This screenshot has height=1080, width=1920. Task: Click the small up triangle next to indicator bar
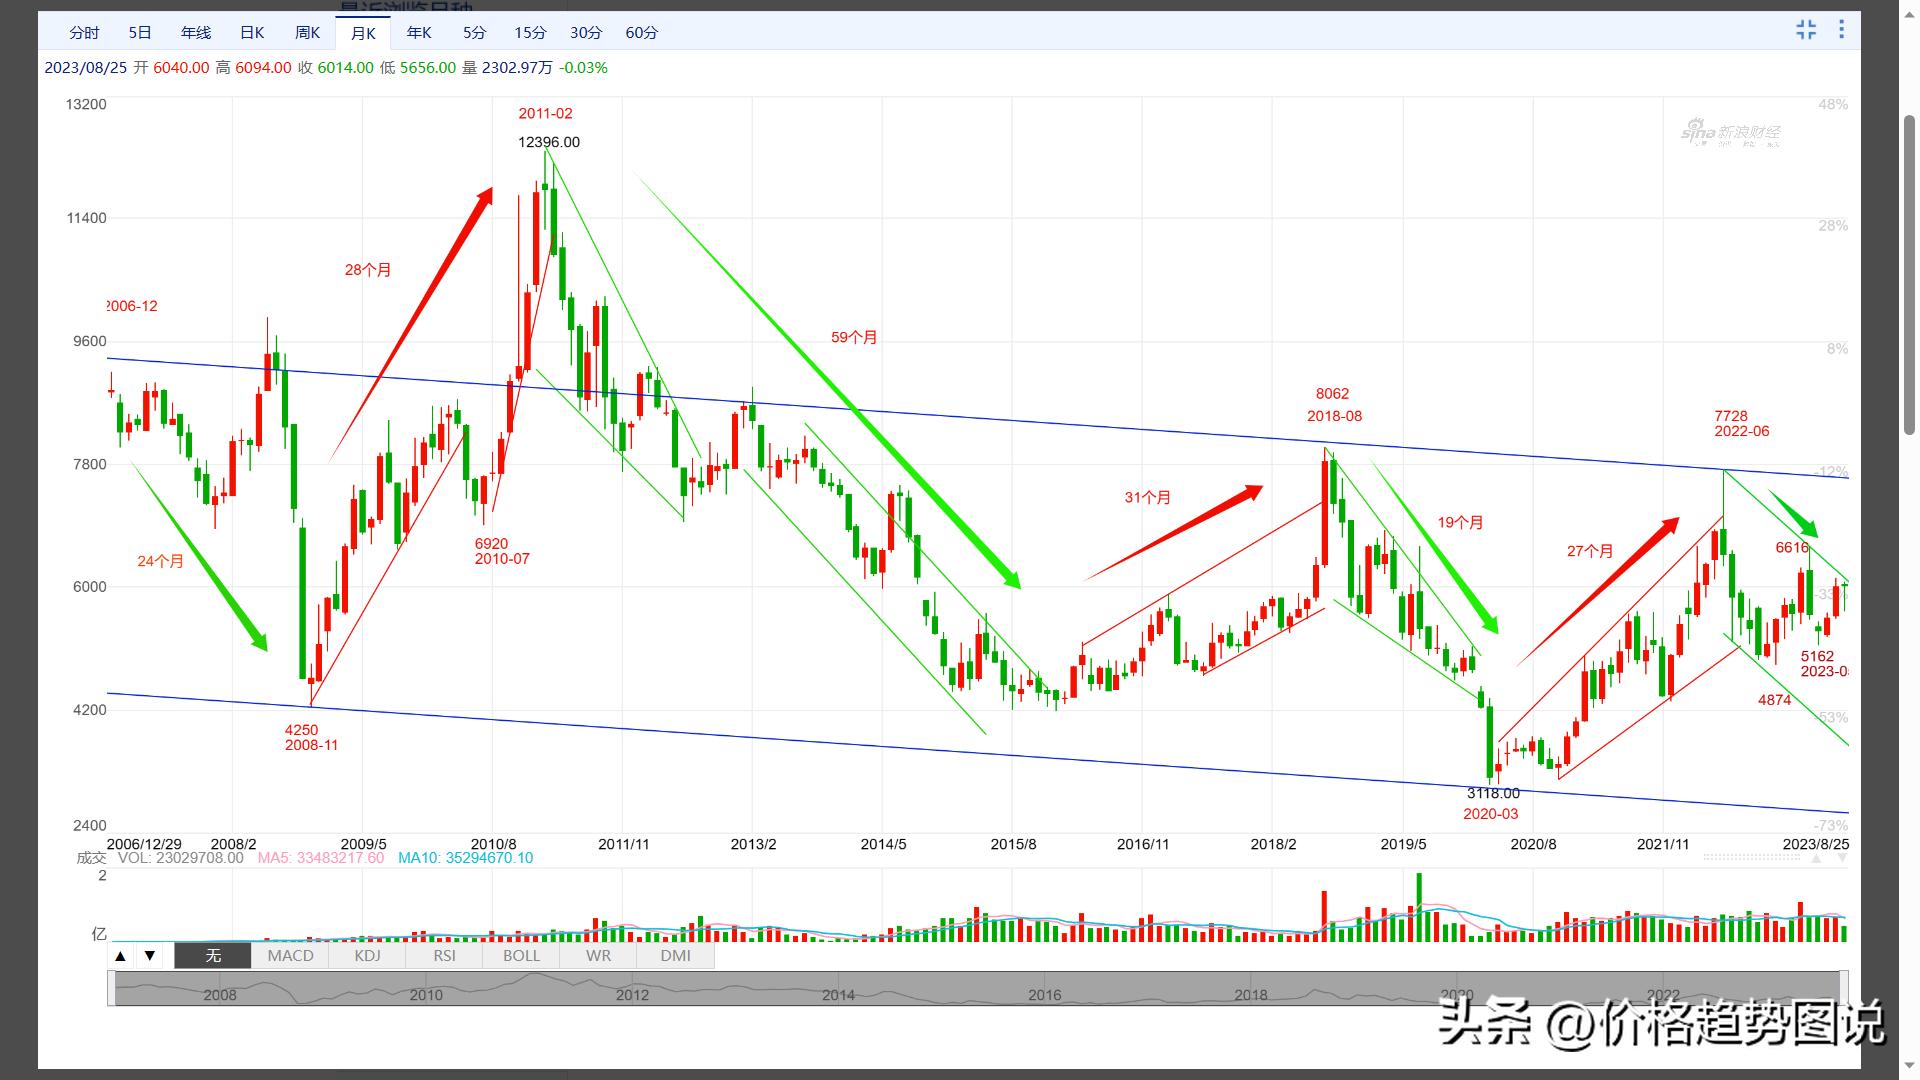tap(120, 955)
